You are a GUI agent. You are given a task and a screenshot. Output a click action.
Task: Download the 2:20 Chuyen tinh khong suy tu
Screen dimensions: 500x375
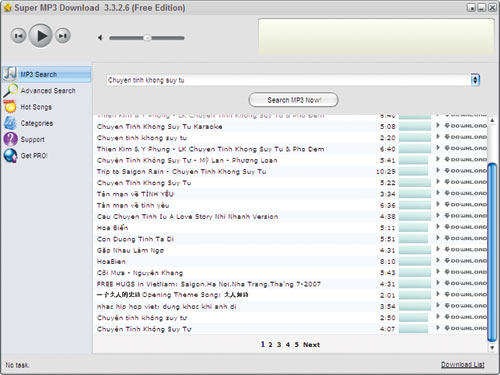(466, 137)
